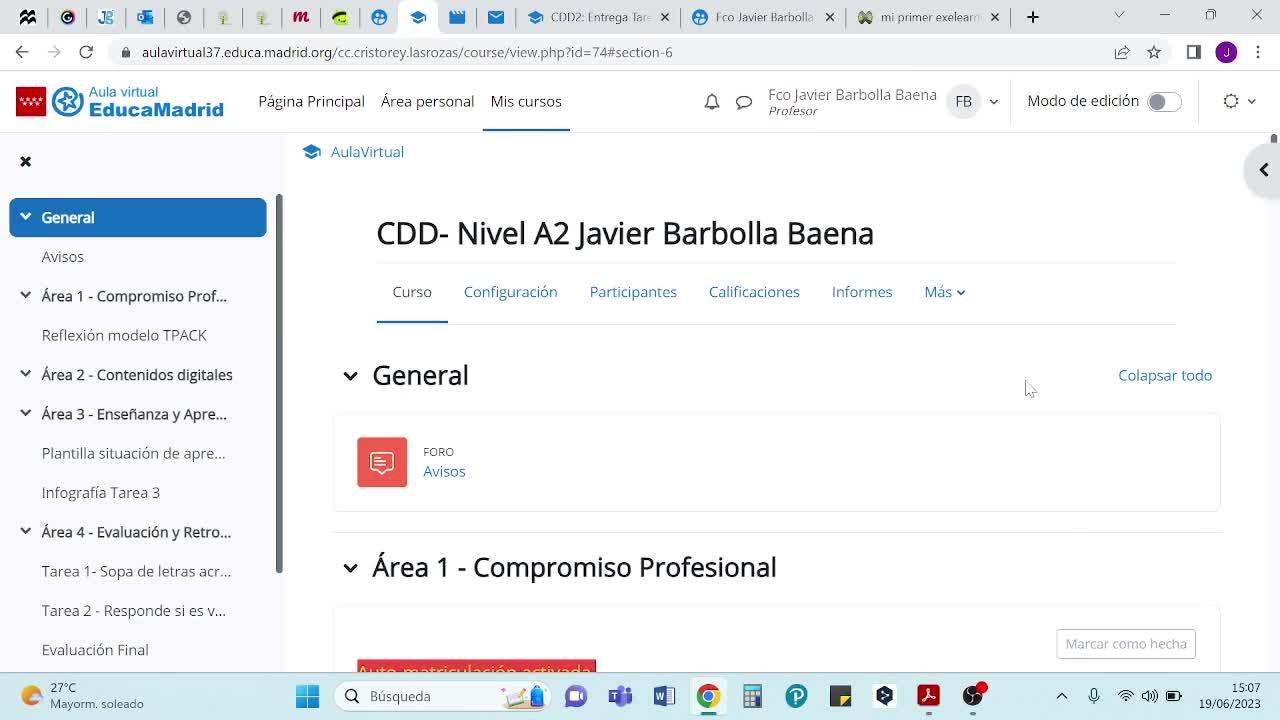Collapse Área 3 chevron in course index
The height and width of the screenshot is (720, 1280).
[26, 414]
